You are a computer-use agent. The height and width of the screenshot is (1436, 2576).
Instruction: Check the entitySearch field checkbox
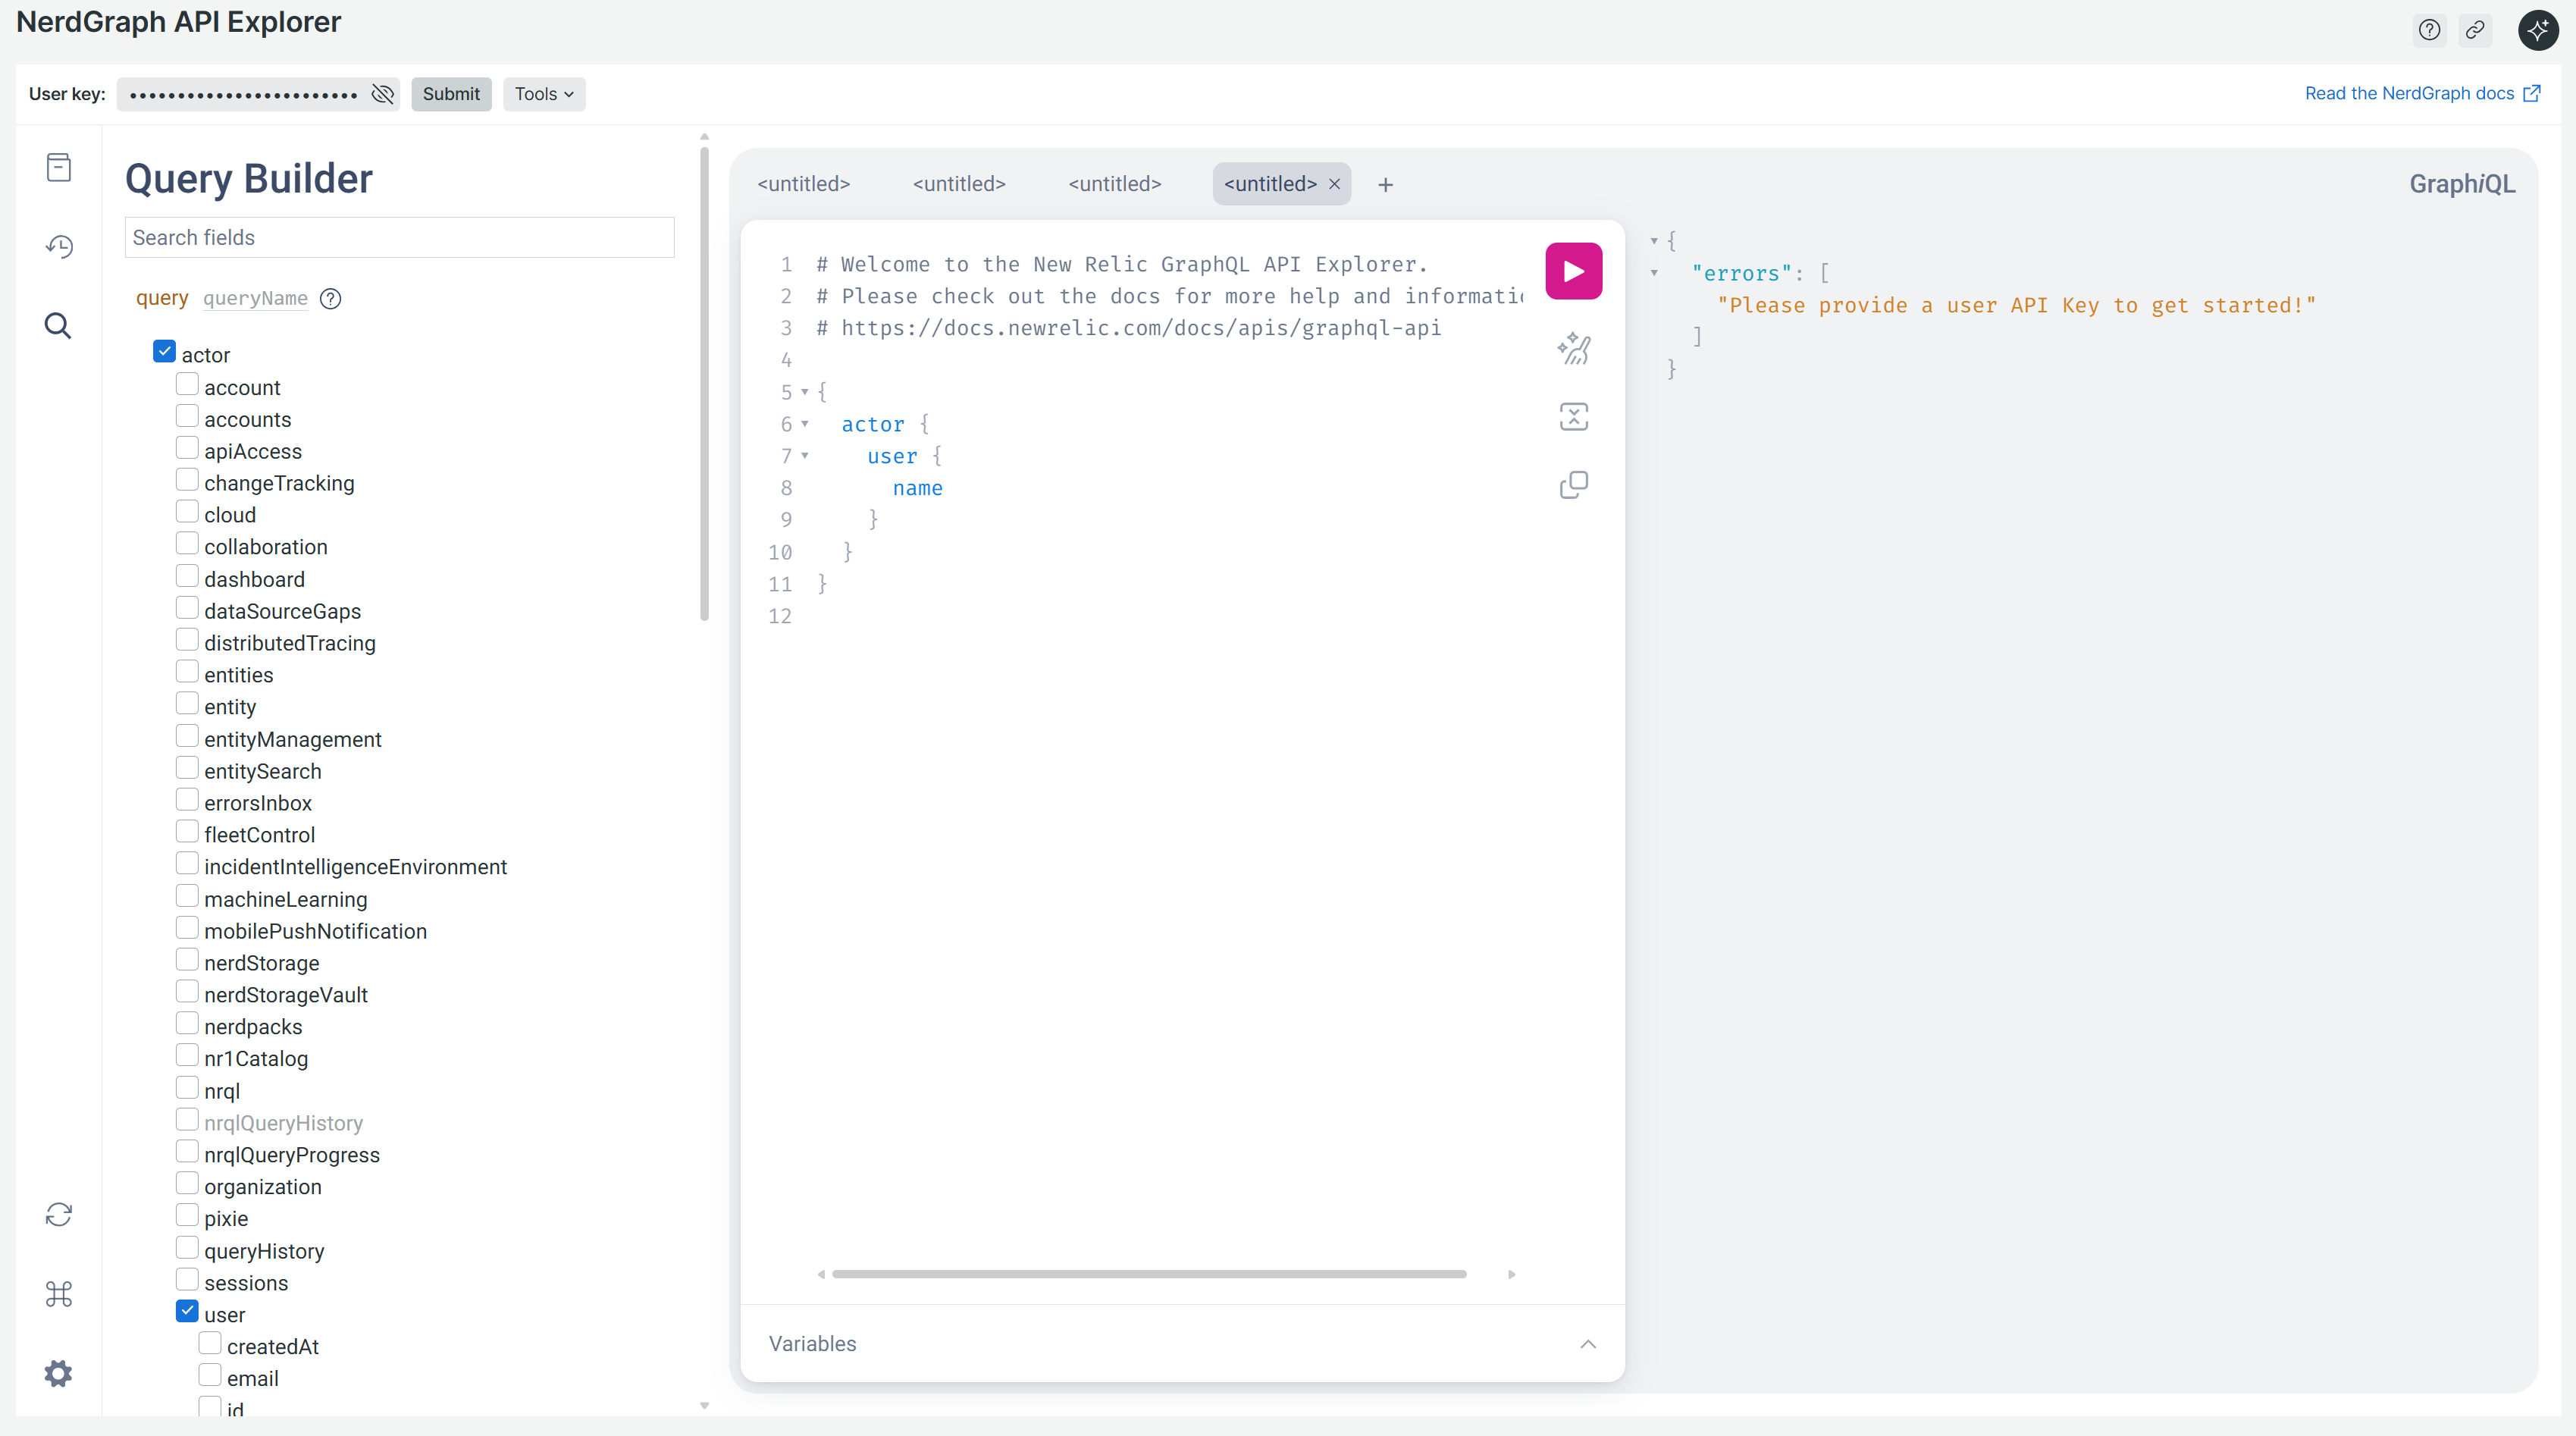[187, 768]
